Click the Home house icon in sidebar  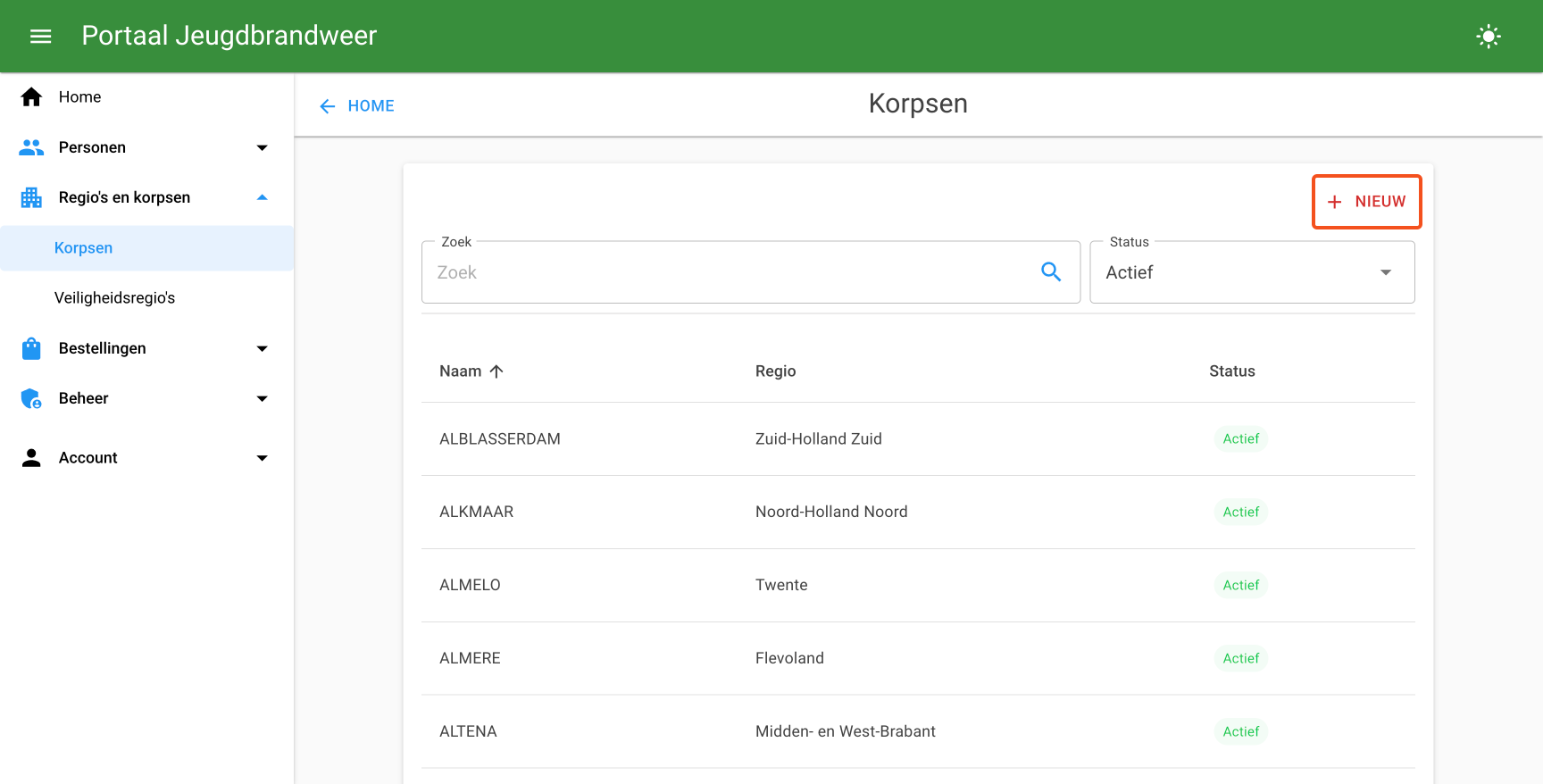32,97
